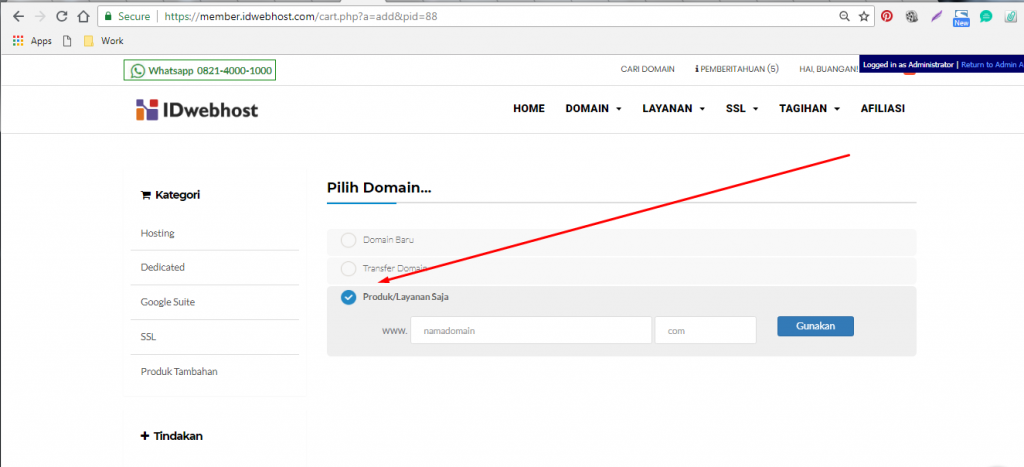Select the Transfer Domain radio option
This screenshot has height=467, width=1024.
349,268
